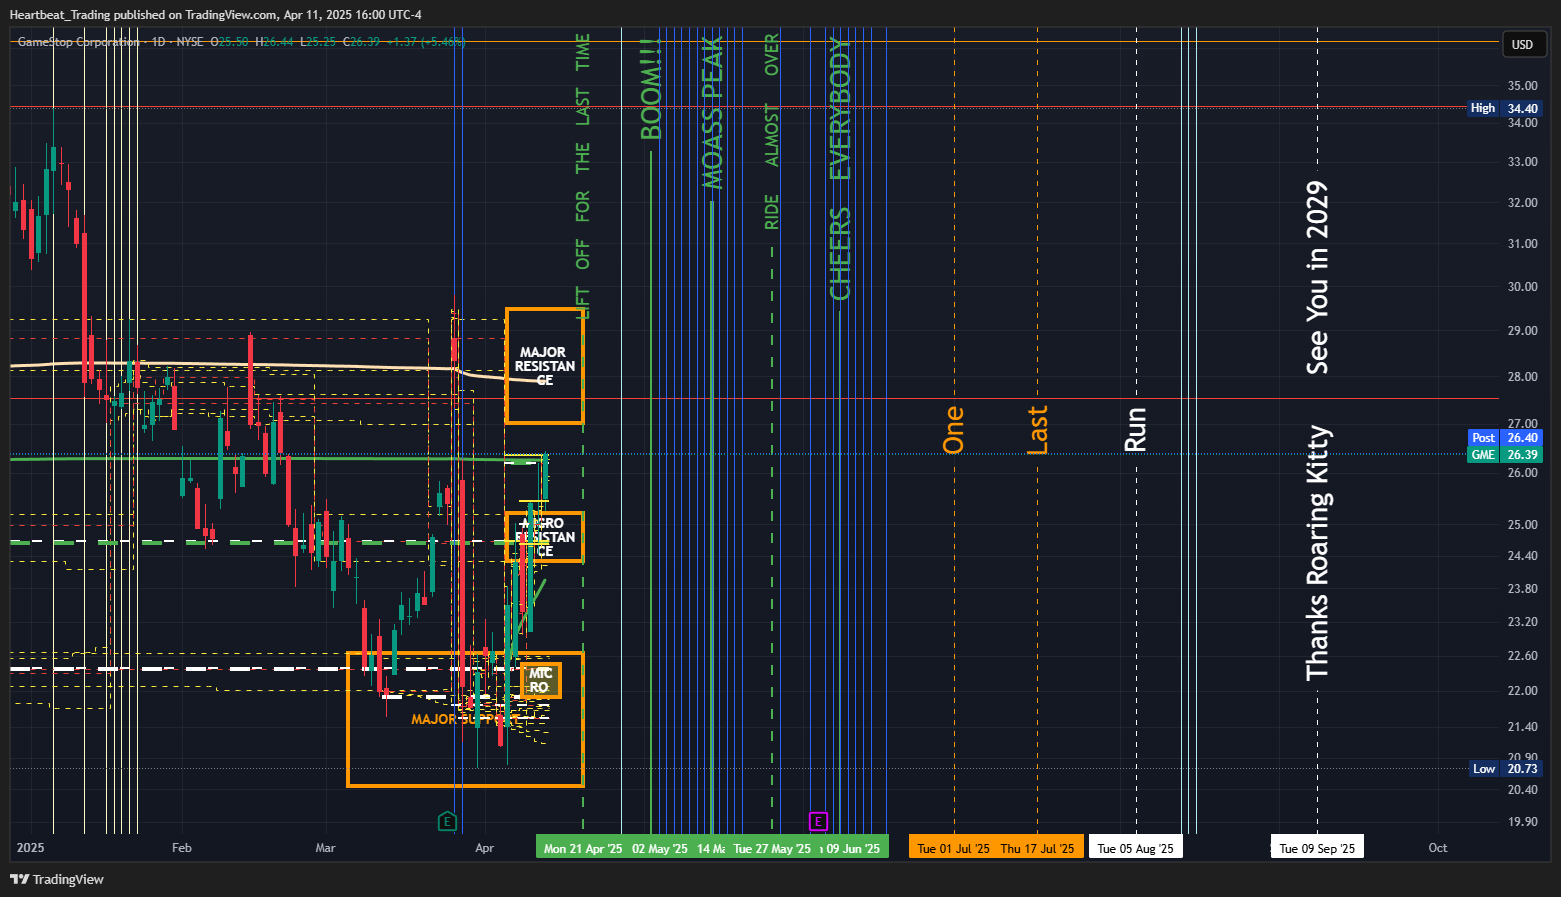This screenshot has height=897, width=1561.
Task: Click the 35.00 price axis label
Action: 1522,86
